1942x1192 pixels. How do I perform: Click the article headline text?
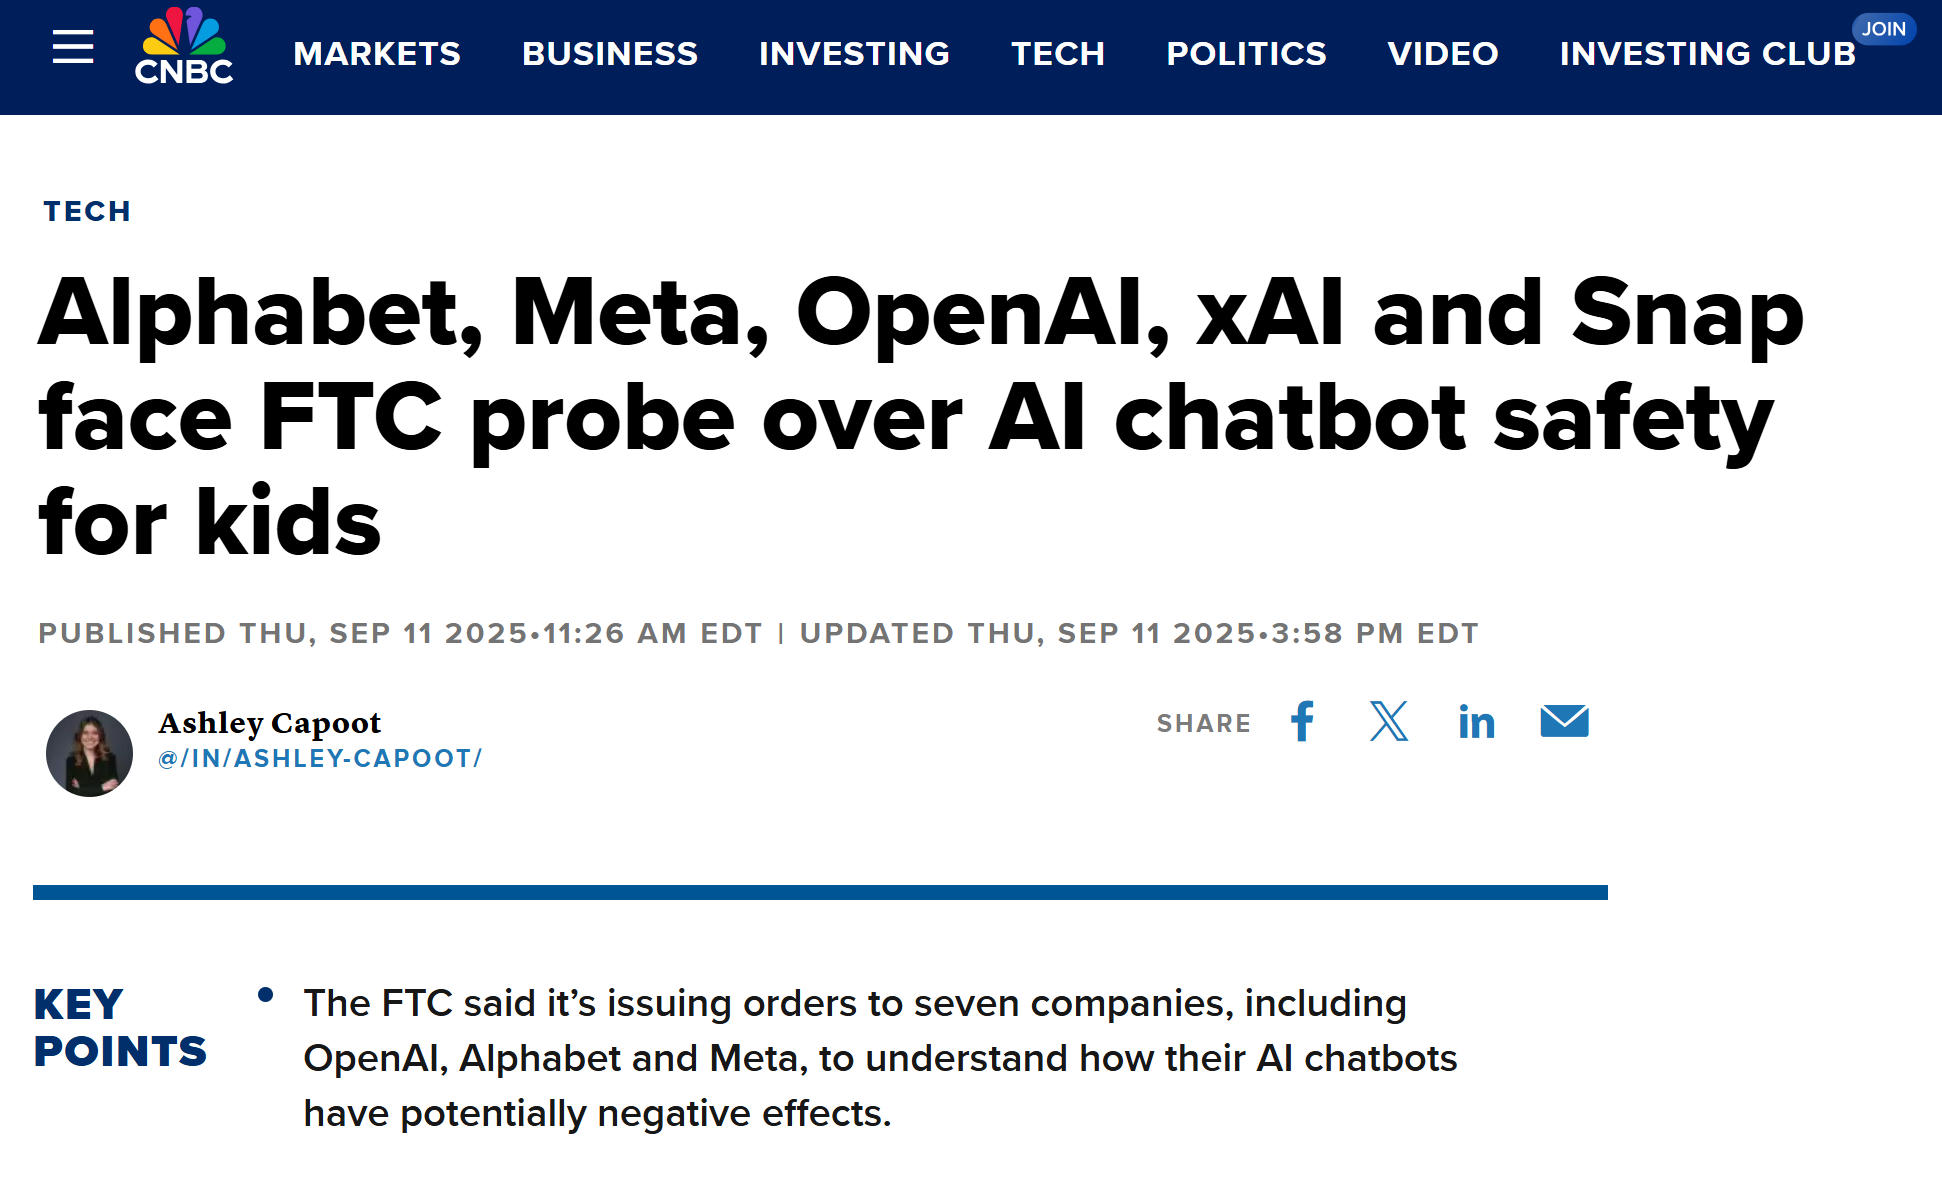[x=920, y=415]
